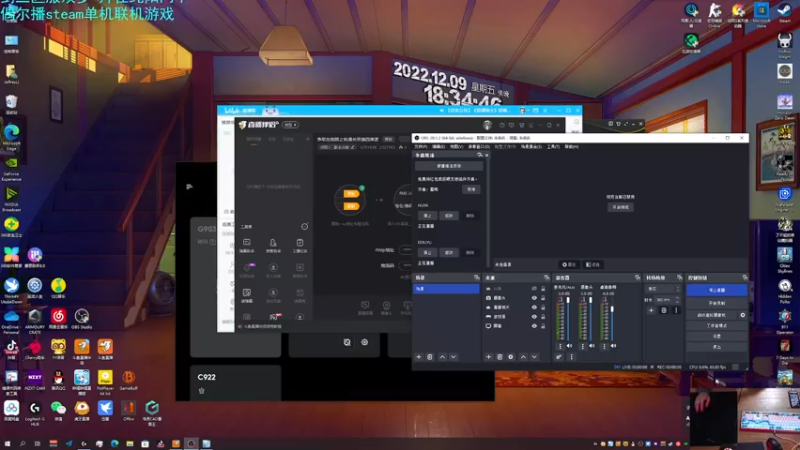Open taskbar search icon

[x=22, y=443]
